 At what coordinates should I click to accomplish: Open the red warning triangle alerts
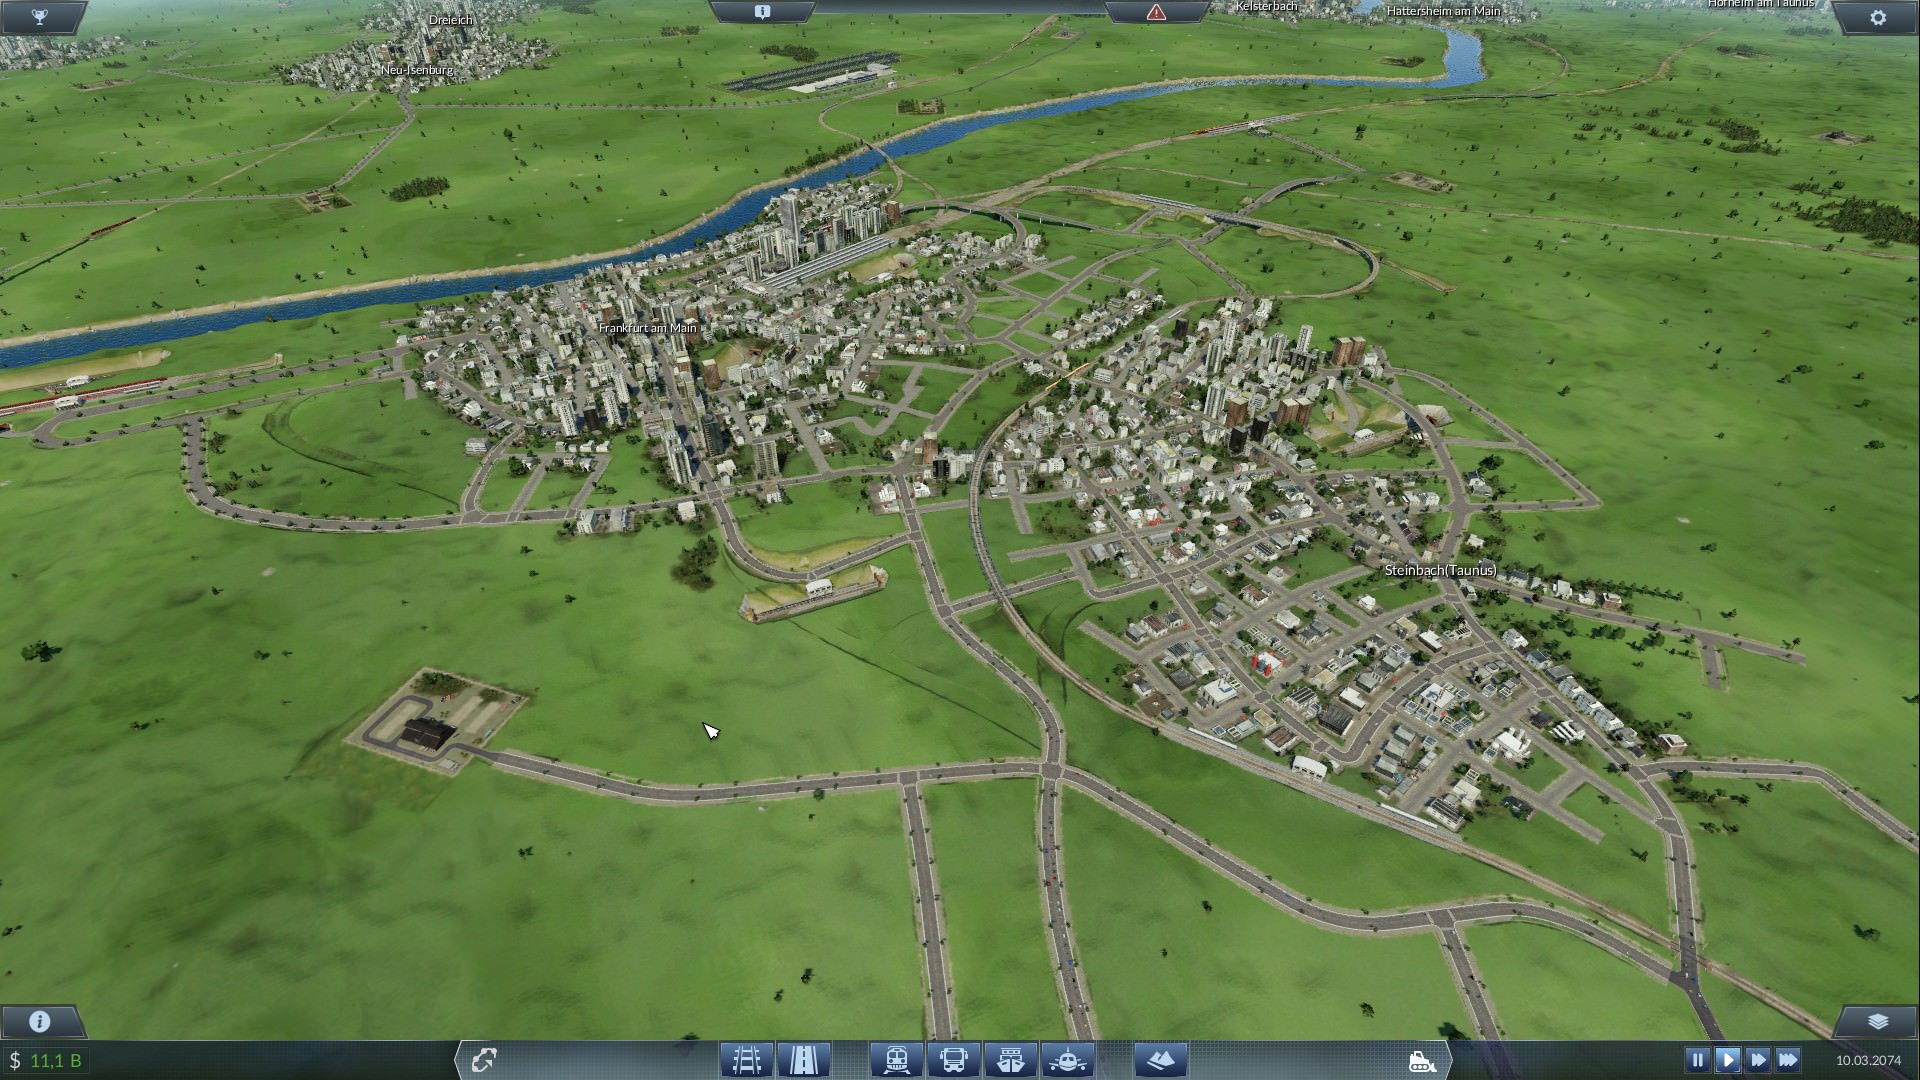coord(1156,12)
